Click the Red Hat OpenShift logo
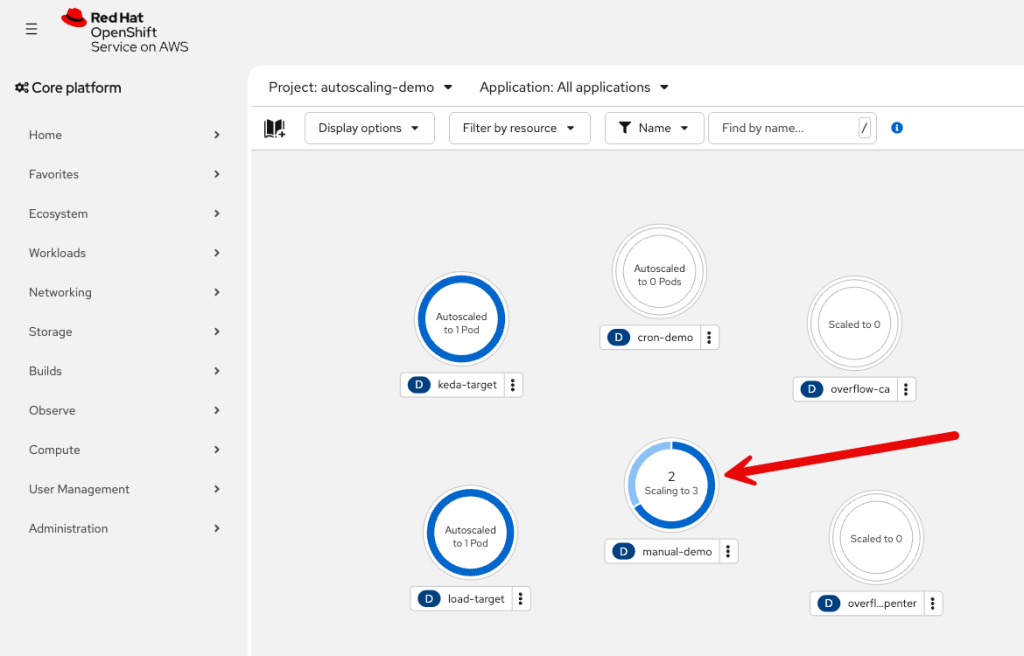The image size is (1024, 656). (124, 31)
